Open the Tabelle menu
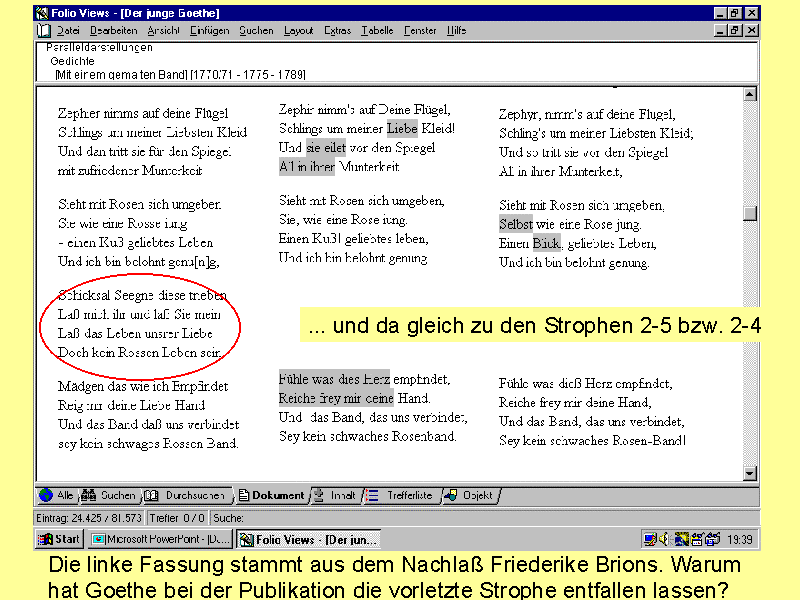Image resolution: width=800 pixels, height=600 pixels. [x=377, y=31]
